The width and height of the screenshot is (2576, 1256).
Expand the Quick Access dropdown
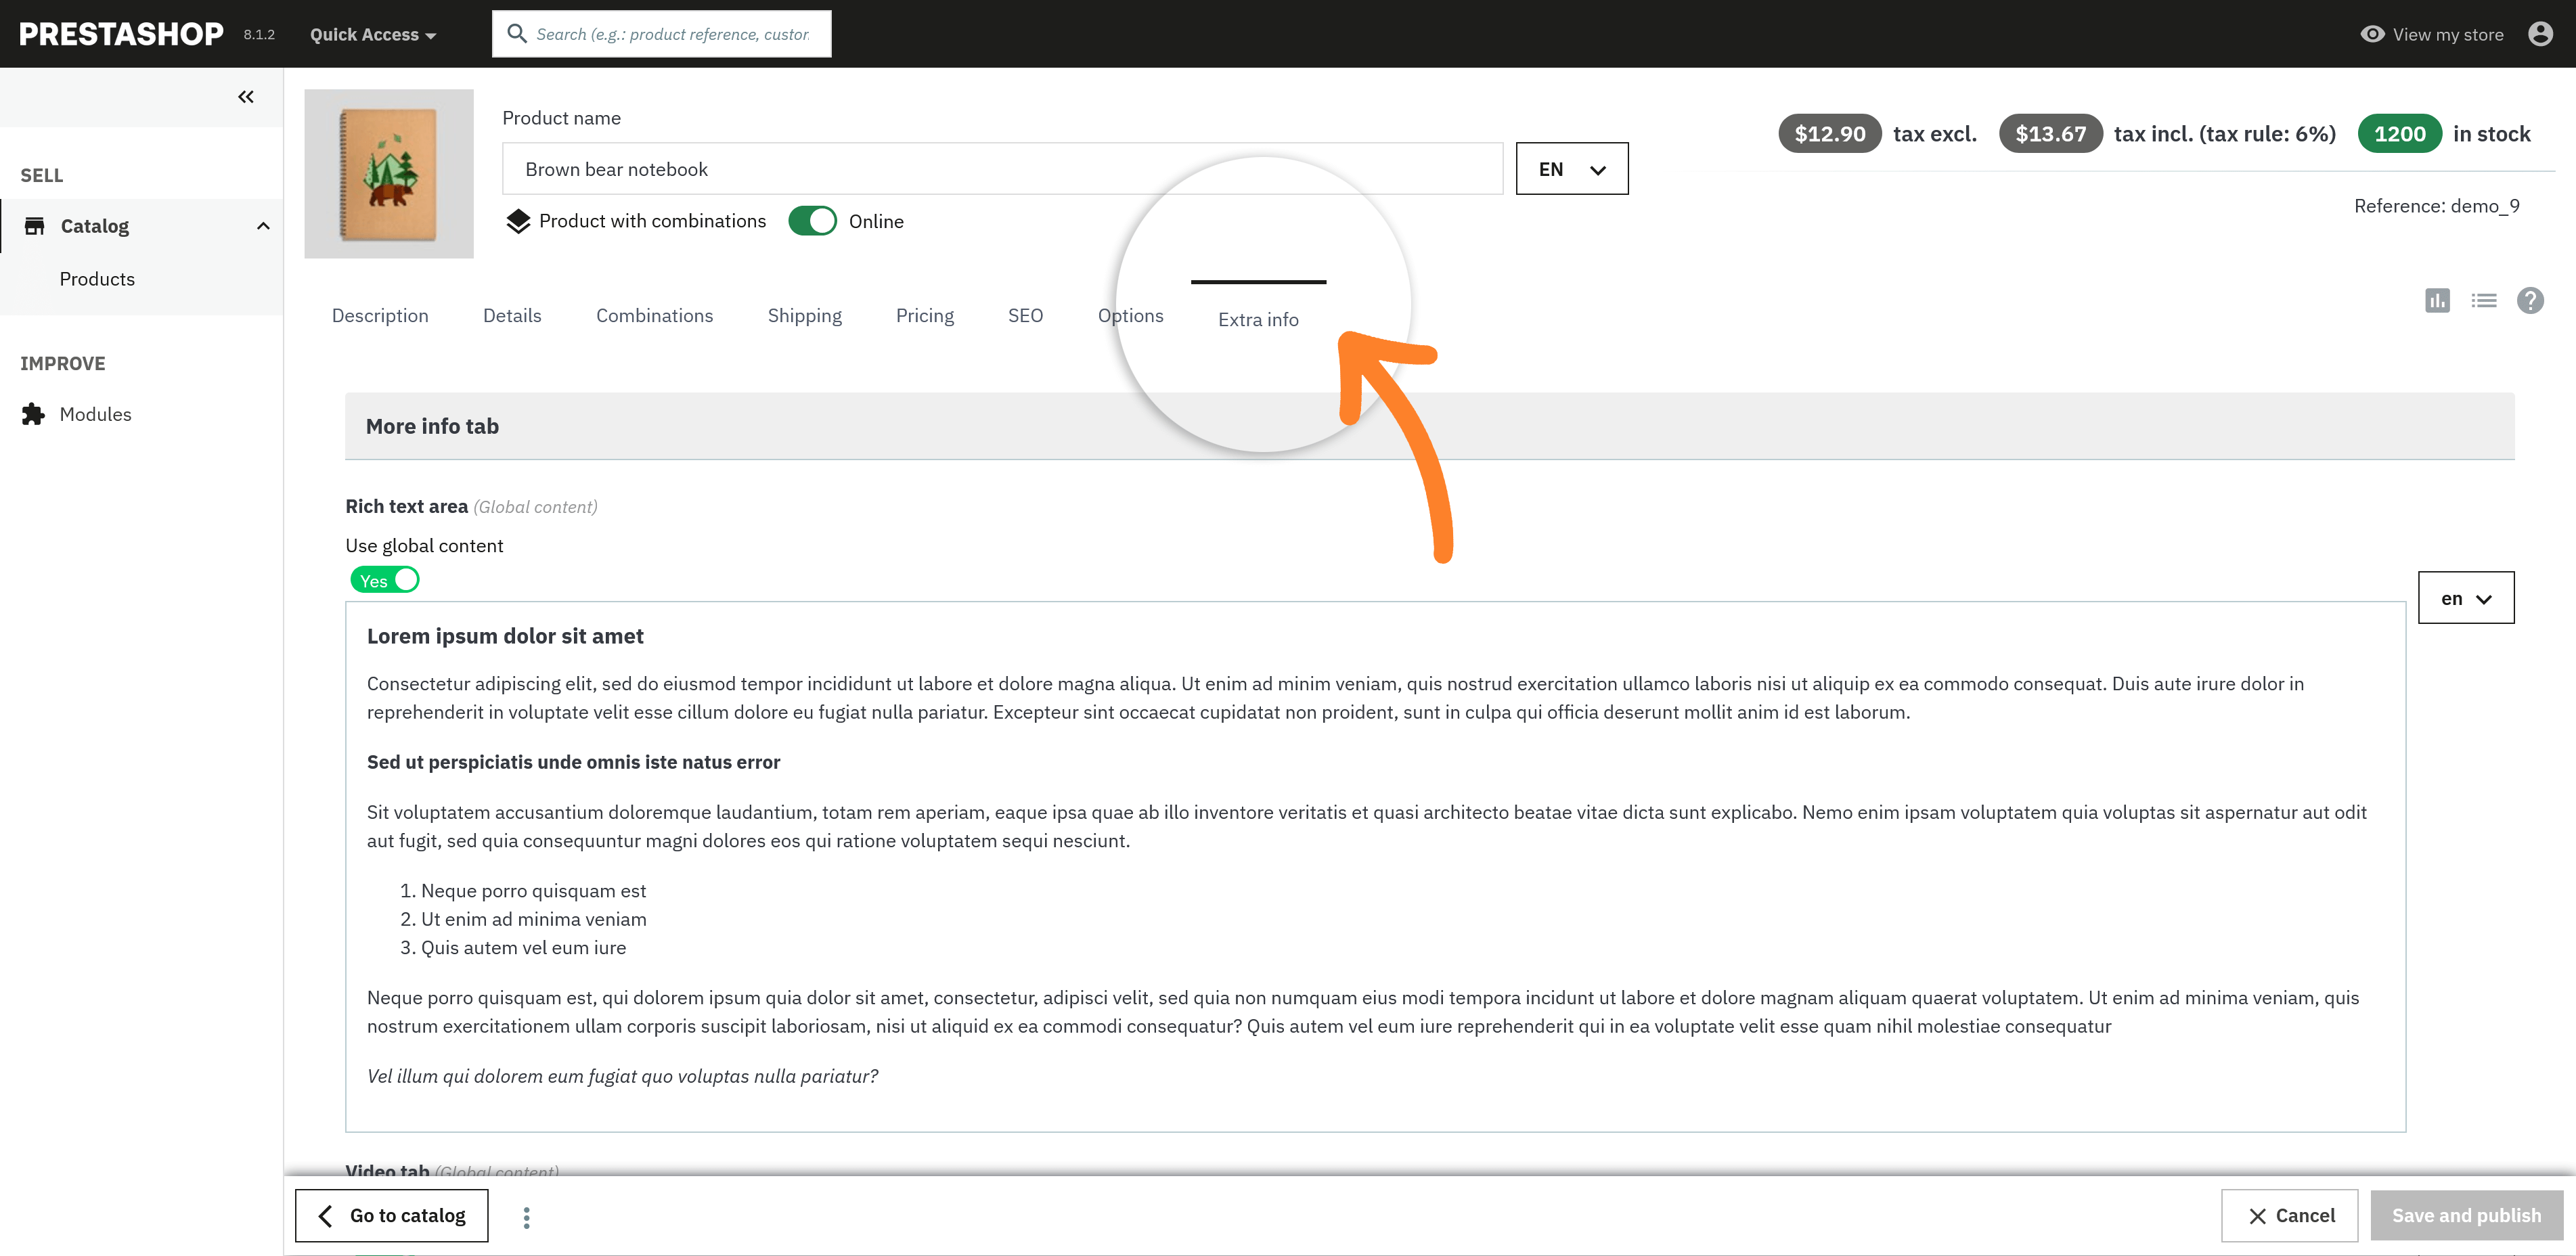373,35
